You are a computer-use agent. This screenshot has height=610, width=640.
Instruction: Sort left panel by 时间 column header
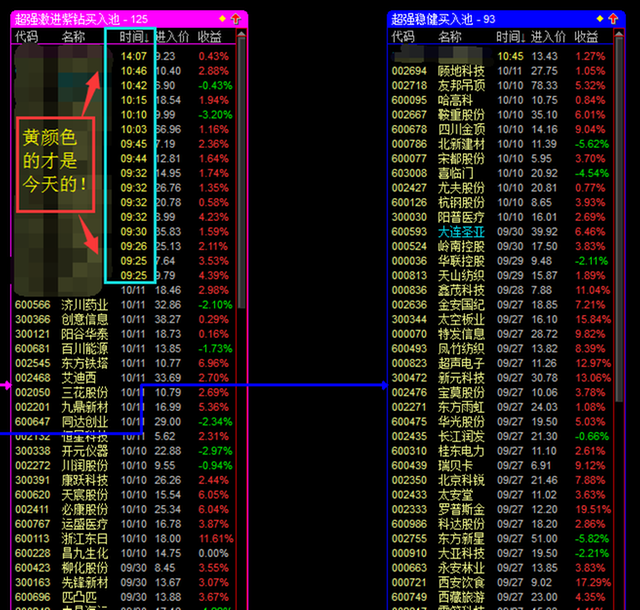134,37
